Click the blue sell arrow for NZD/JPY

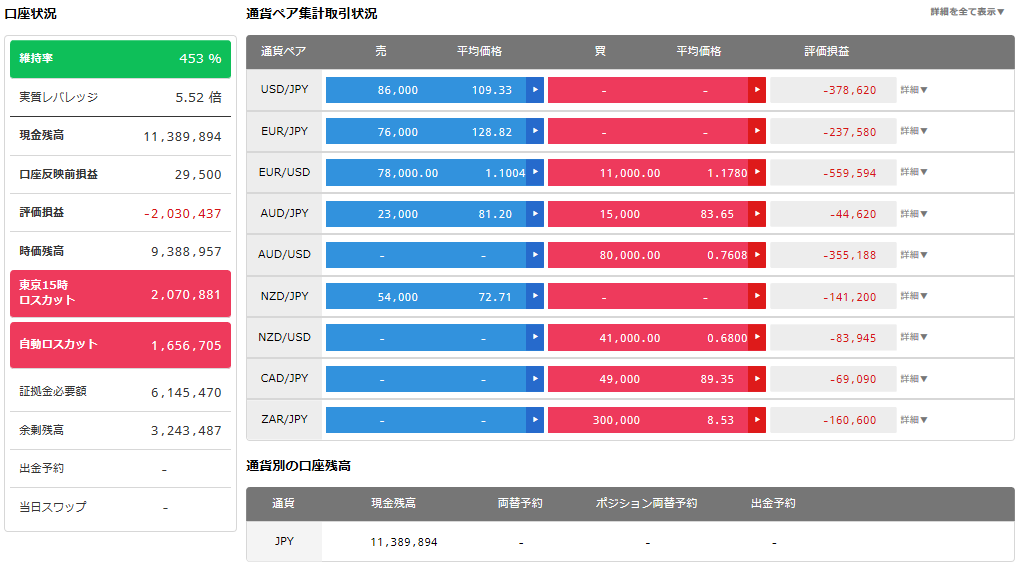coord(535,296)
